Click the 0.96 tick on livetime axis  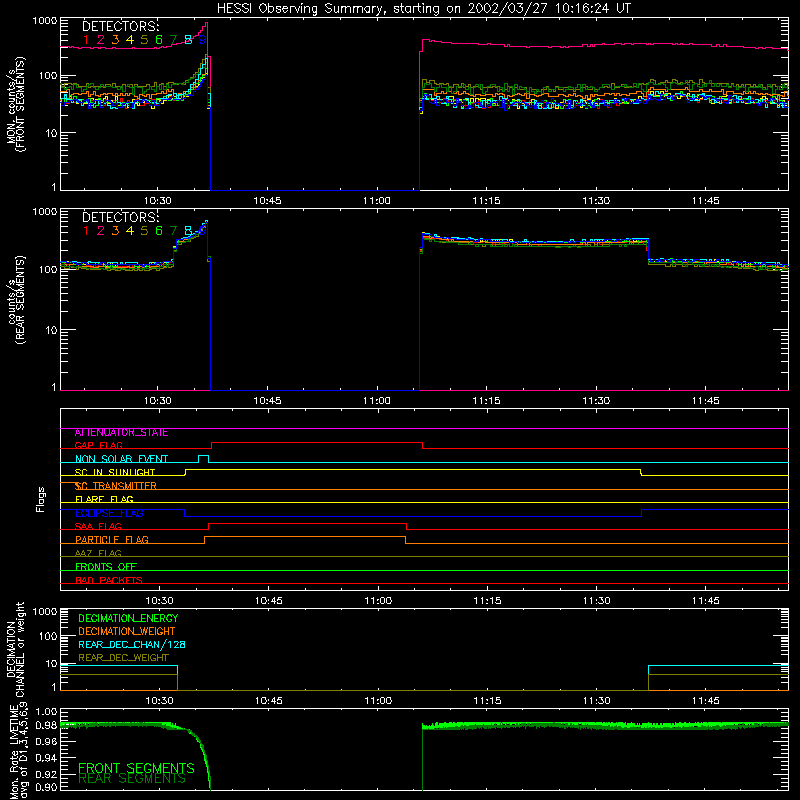pos(46,742)
